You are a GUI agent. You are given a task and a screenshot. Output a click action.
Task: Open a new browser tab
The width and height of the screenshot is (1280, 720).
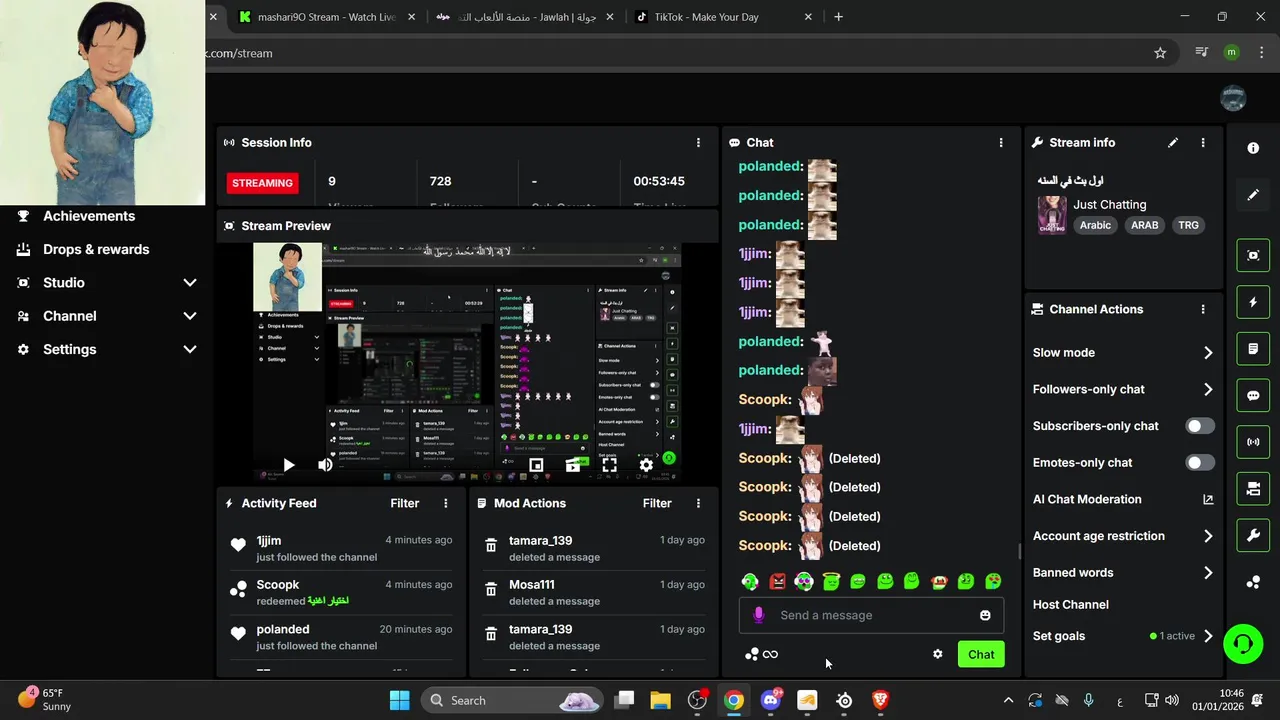838,17
